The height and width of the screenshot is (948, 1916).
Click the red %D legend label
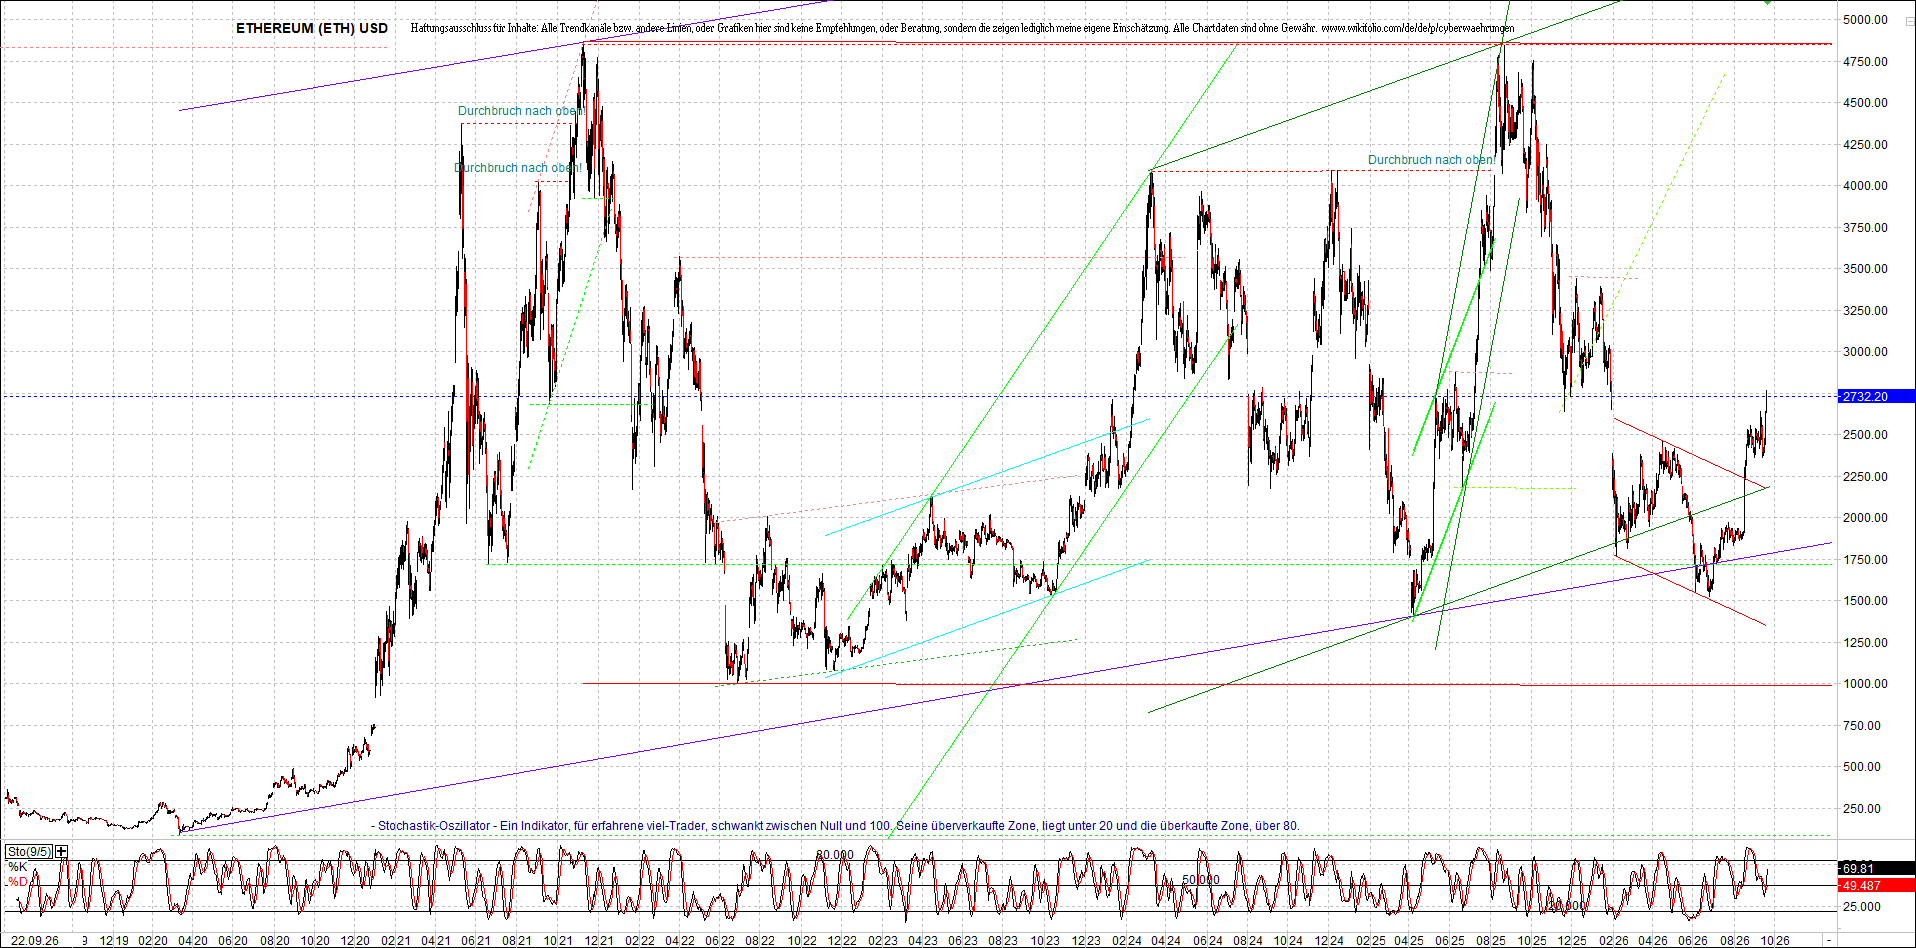pyautogui.click(x=18, y=882)
